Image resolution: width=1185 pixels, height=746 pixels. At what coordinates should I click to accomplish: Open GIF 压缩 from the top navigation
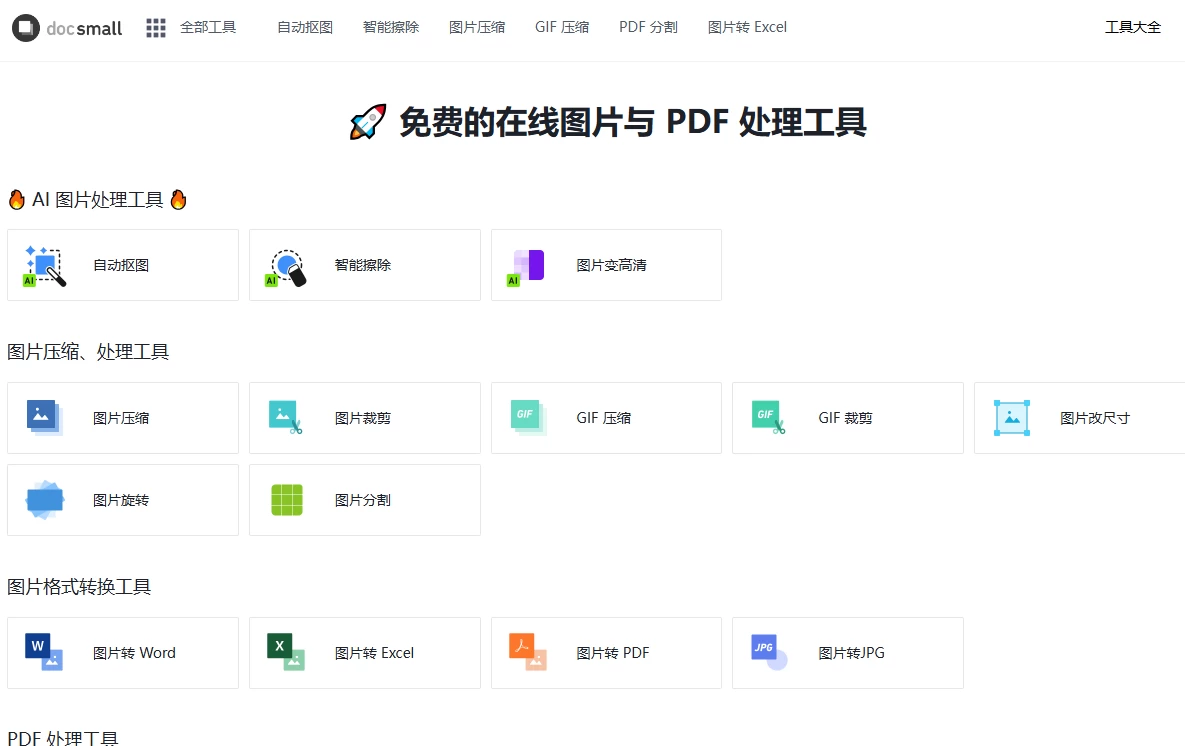pos(562,28)
